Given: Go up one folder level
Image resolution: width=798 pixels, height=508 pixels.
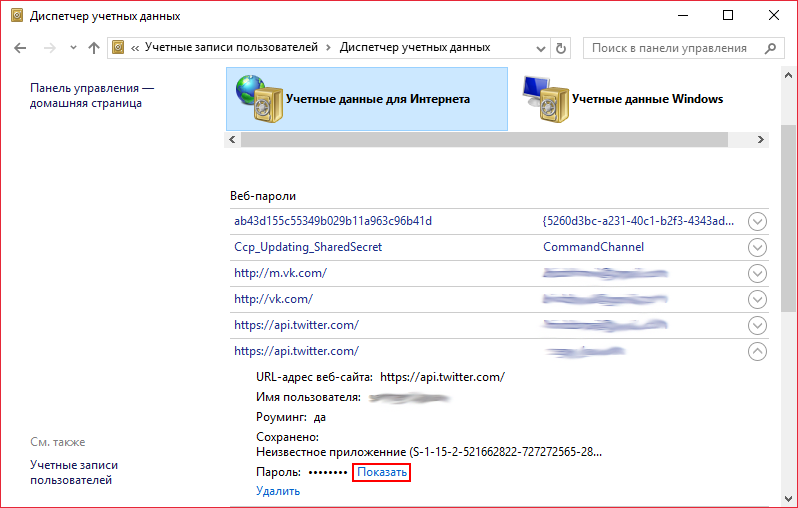Looking at the screenshot, I should pyautogui.click(x=94, y=48).
